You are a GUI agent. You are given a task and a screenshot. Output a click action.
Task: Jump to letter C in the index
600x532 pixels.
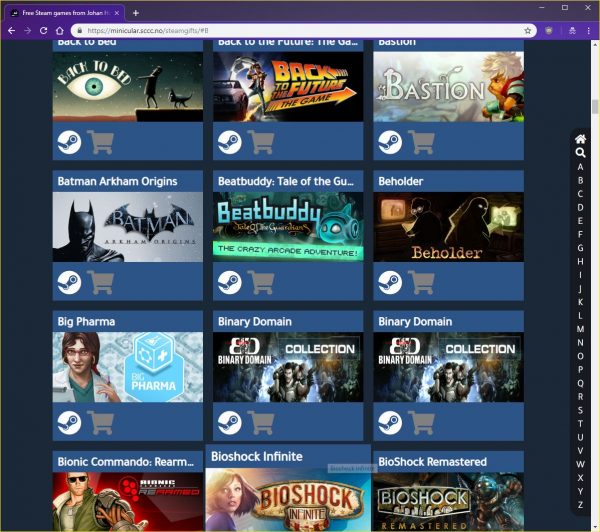(x=580, y=194)
